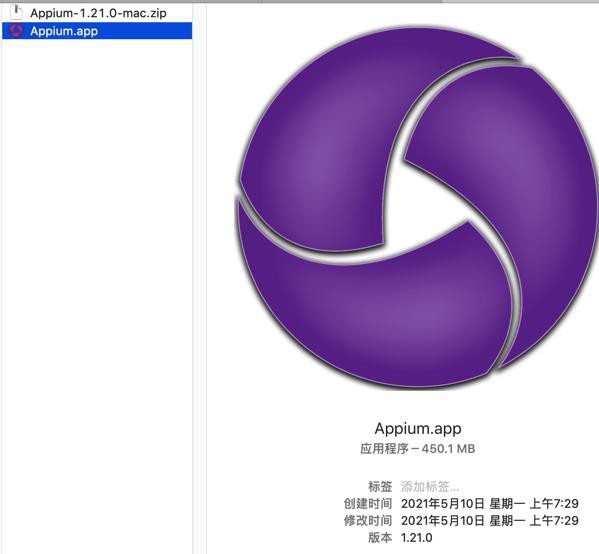This screenshot has width=599, height=554.
Task: Click the zip archive file icon
Action: (x=16, y=12)
